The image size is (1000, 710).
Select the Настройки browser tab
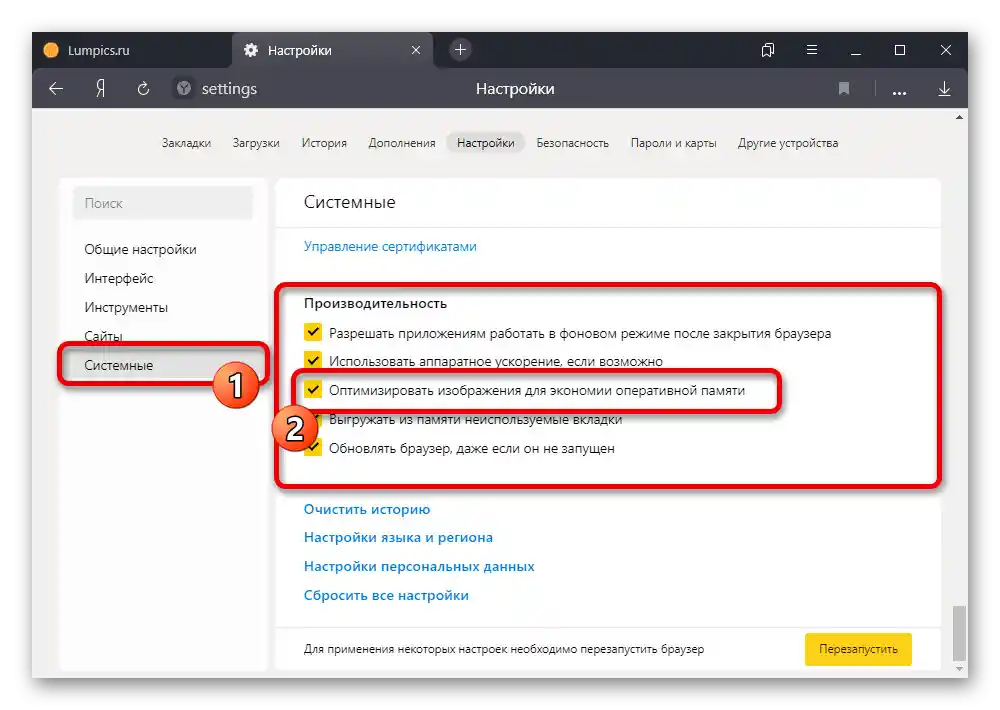pyautogui.click(x=332, y=50)
